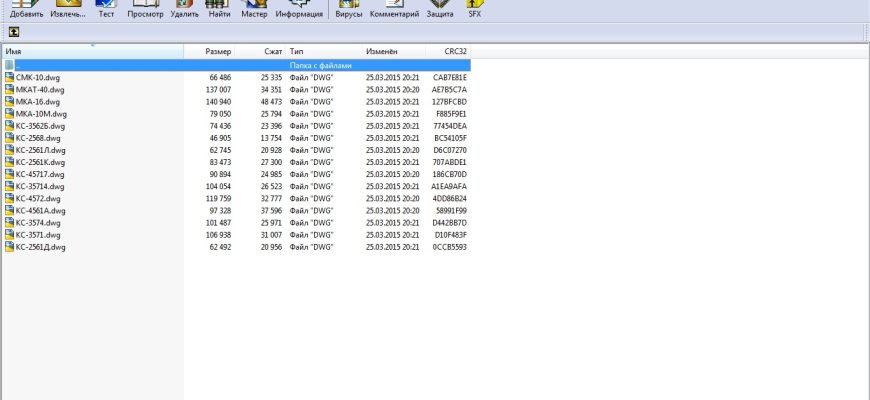Click the Извлечь (Extract) toolbar icon

pyautogui.click(x=68, y=9)
